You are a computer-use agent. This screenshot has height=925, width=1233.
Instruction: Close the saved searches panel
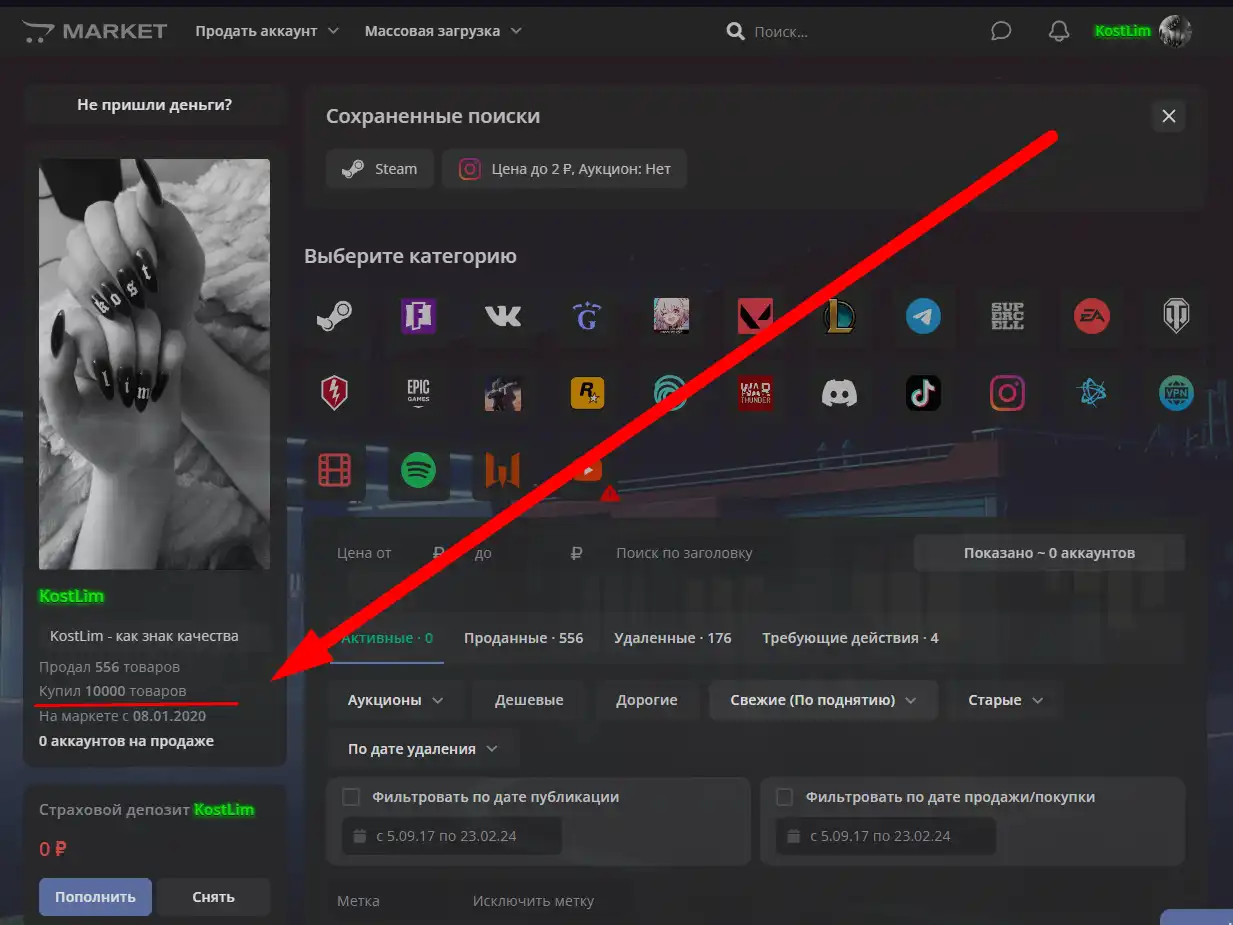(x=1168, y=116)
